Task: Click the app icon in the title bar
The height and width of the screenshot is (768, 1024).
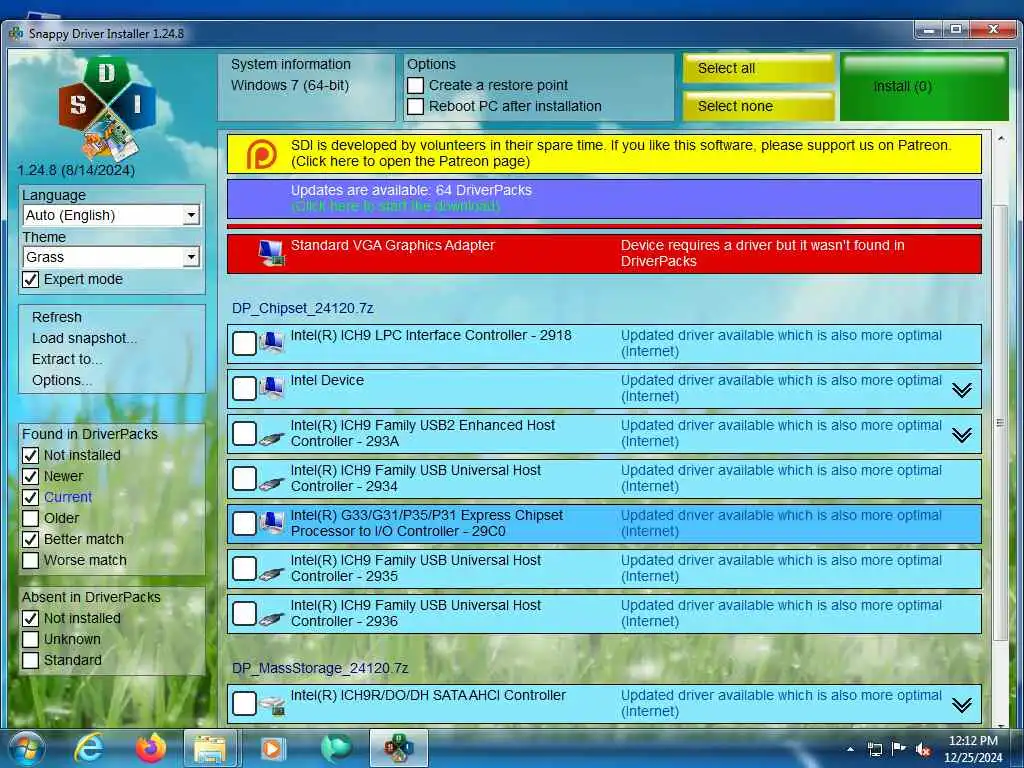Action: click(16, 33)
